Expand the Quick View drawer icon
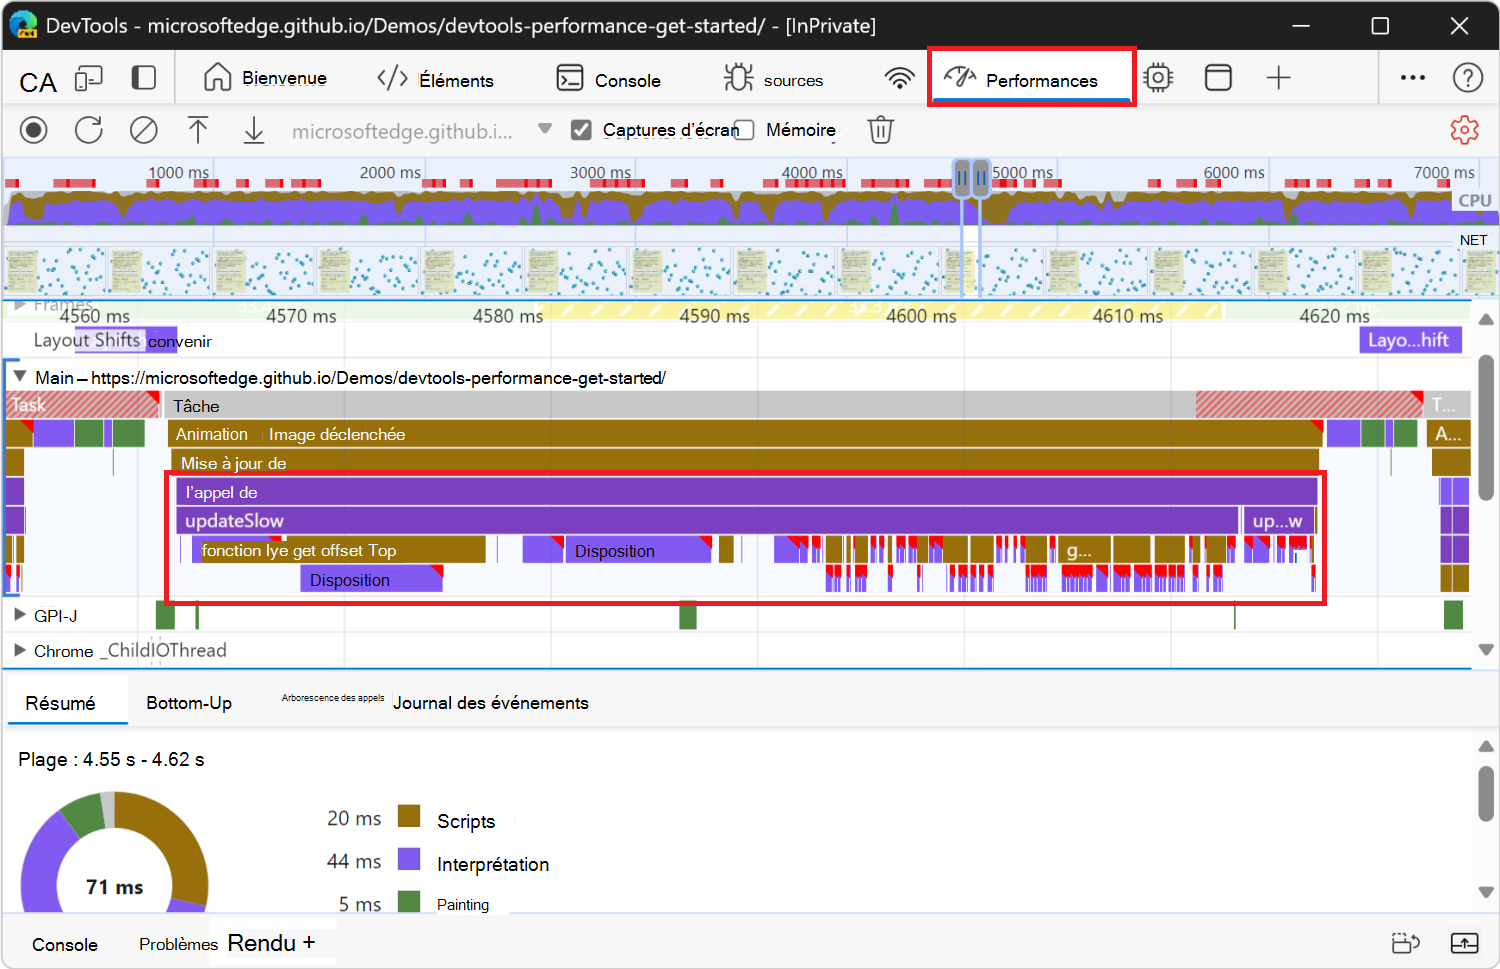 click(1464, 943)
